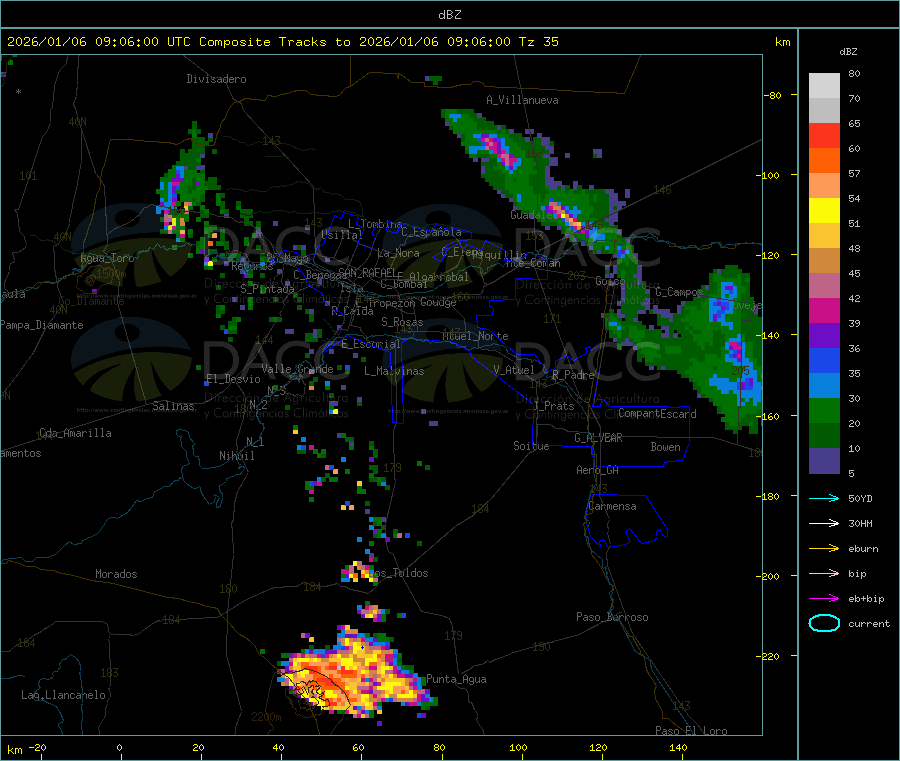The width and height of the screenshot is (900, 761).
Task: Select the mauve 42-45 dBZ legend swatch
Action: coord(824,286)
